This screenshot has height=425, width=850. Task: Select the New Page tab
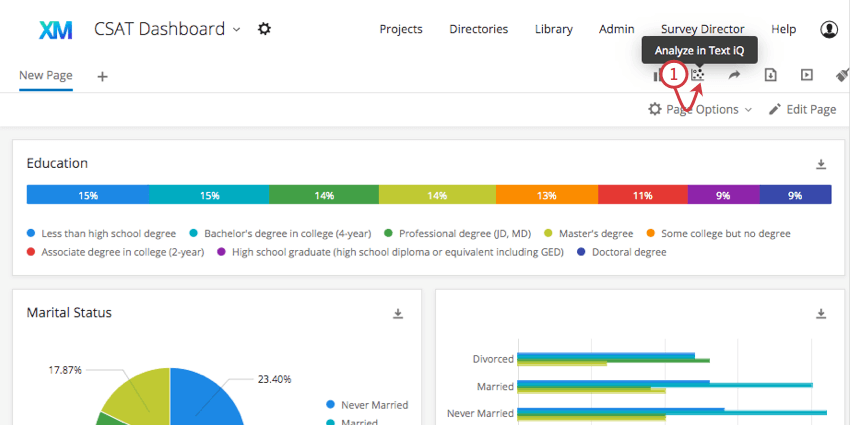click(45, 75)
